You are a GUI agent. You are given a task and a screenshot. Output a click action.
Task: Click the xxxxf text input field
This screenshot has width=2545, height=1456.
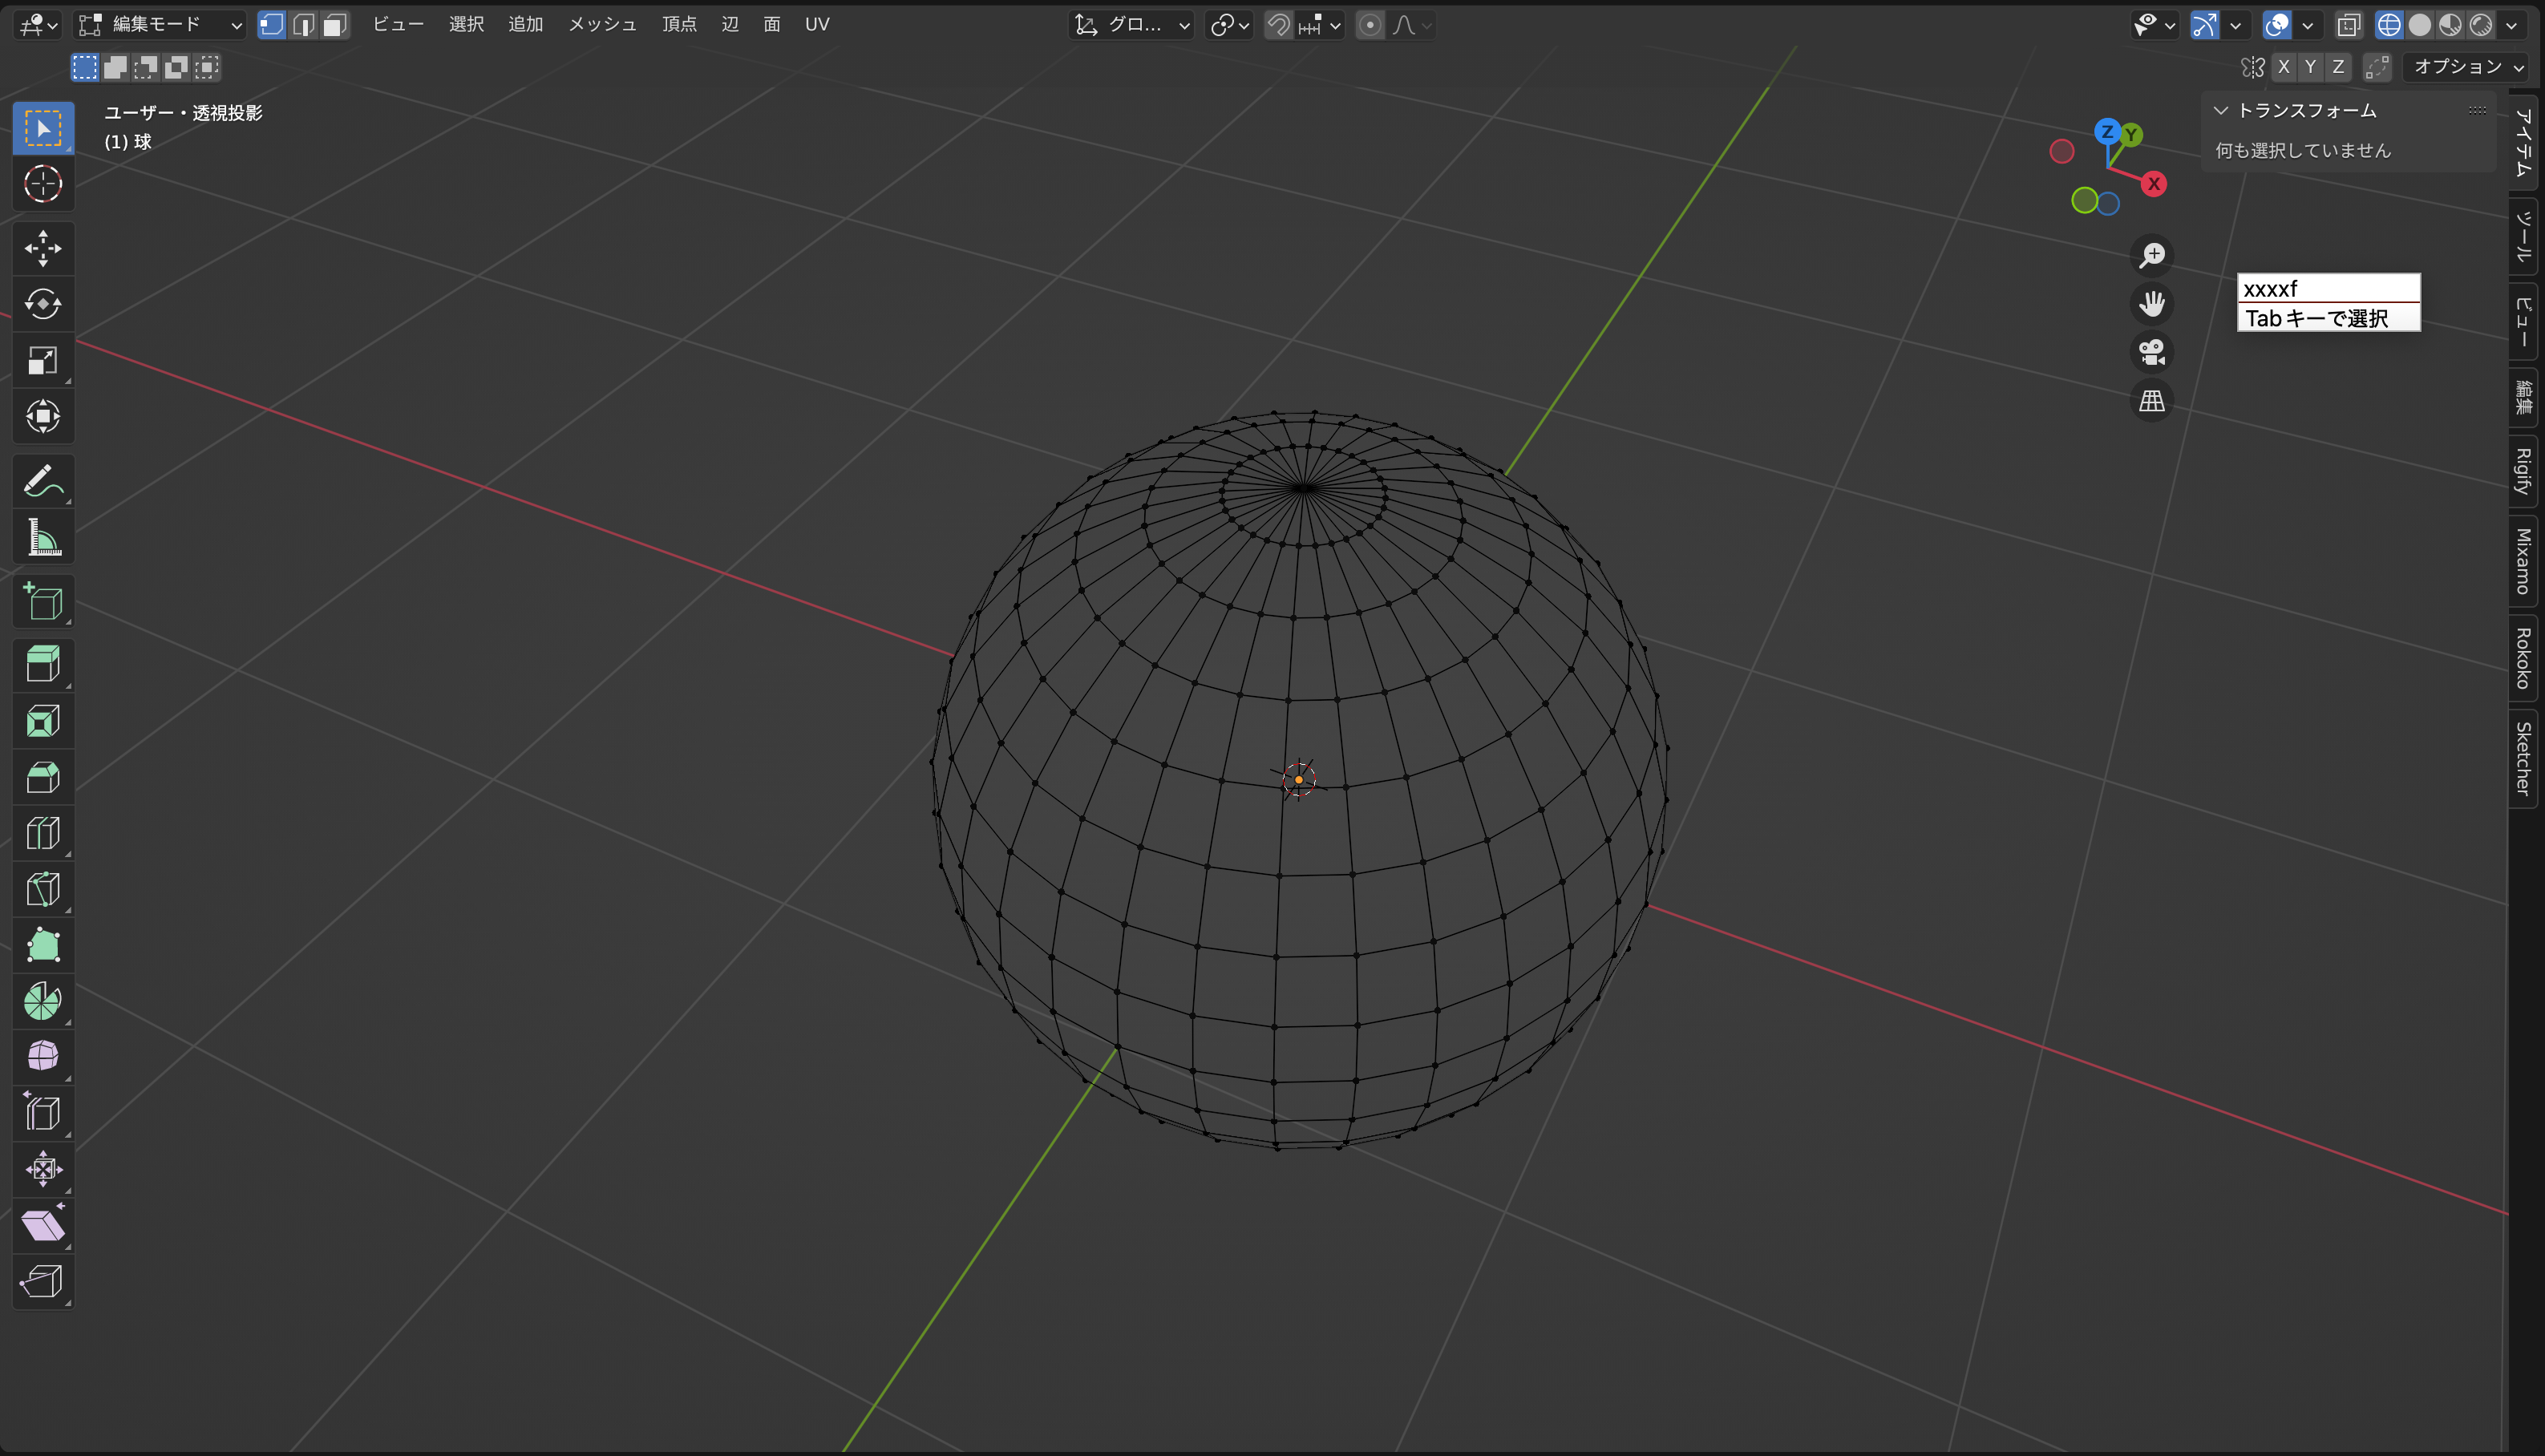[2328, 288]
